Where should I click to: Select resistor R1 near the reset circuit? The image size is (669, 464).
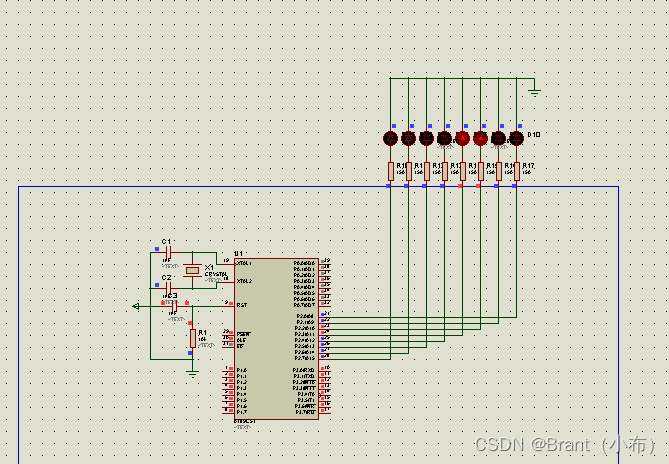click(x=193, y=338)
